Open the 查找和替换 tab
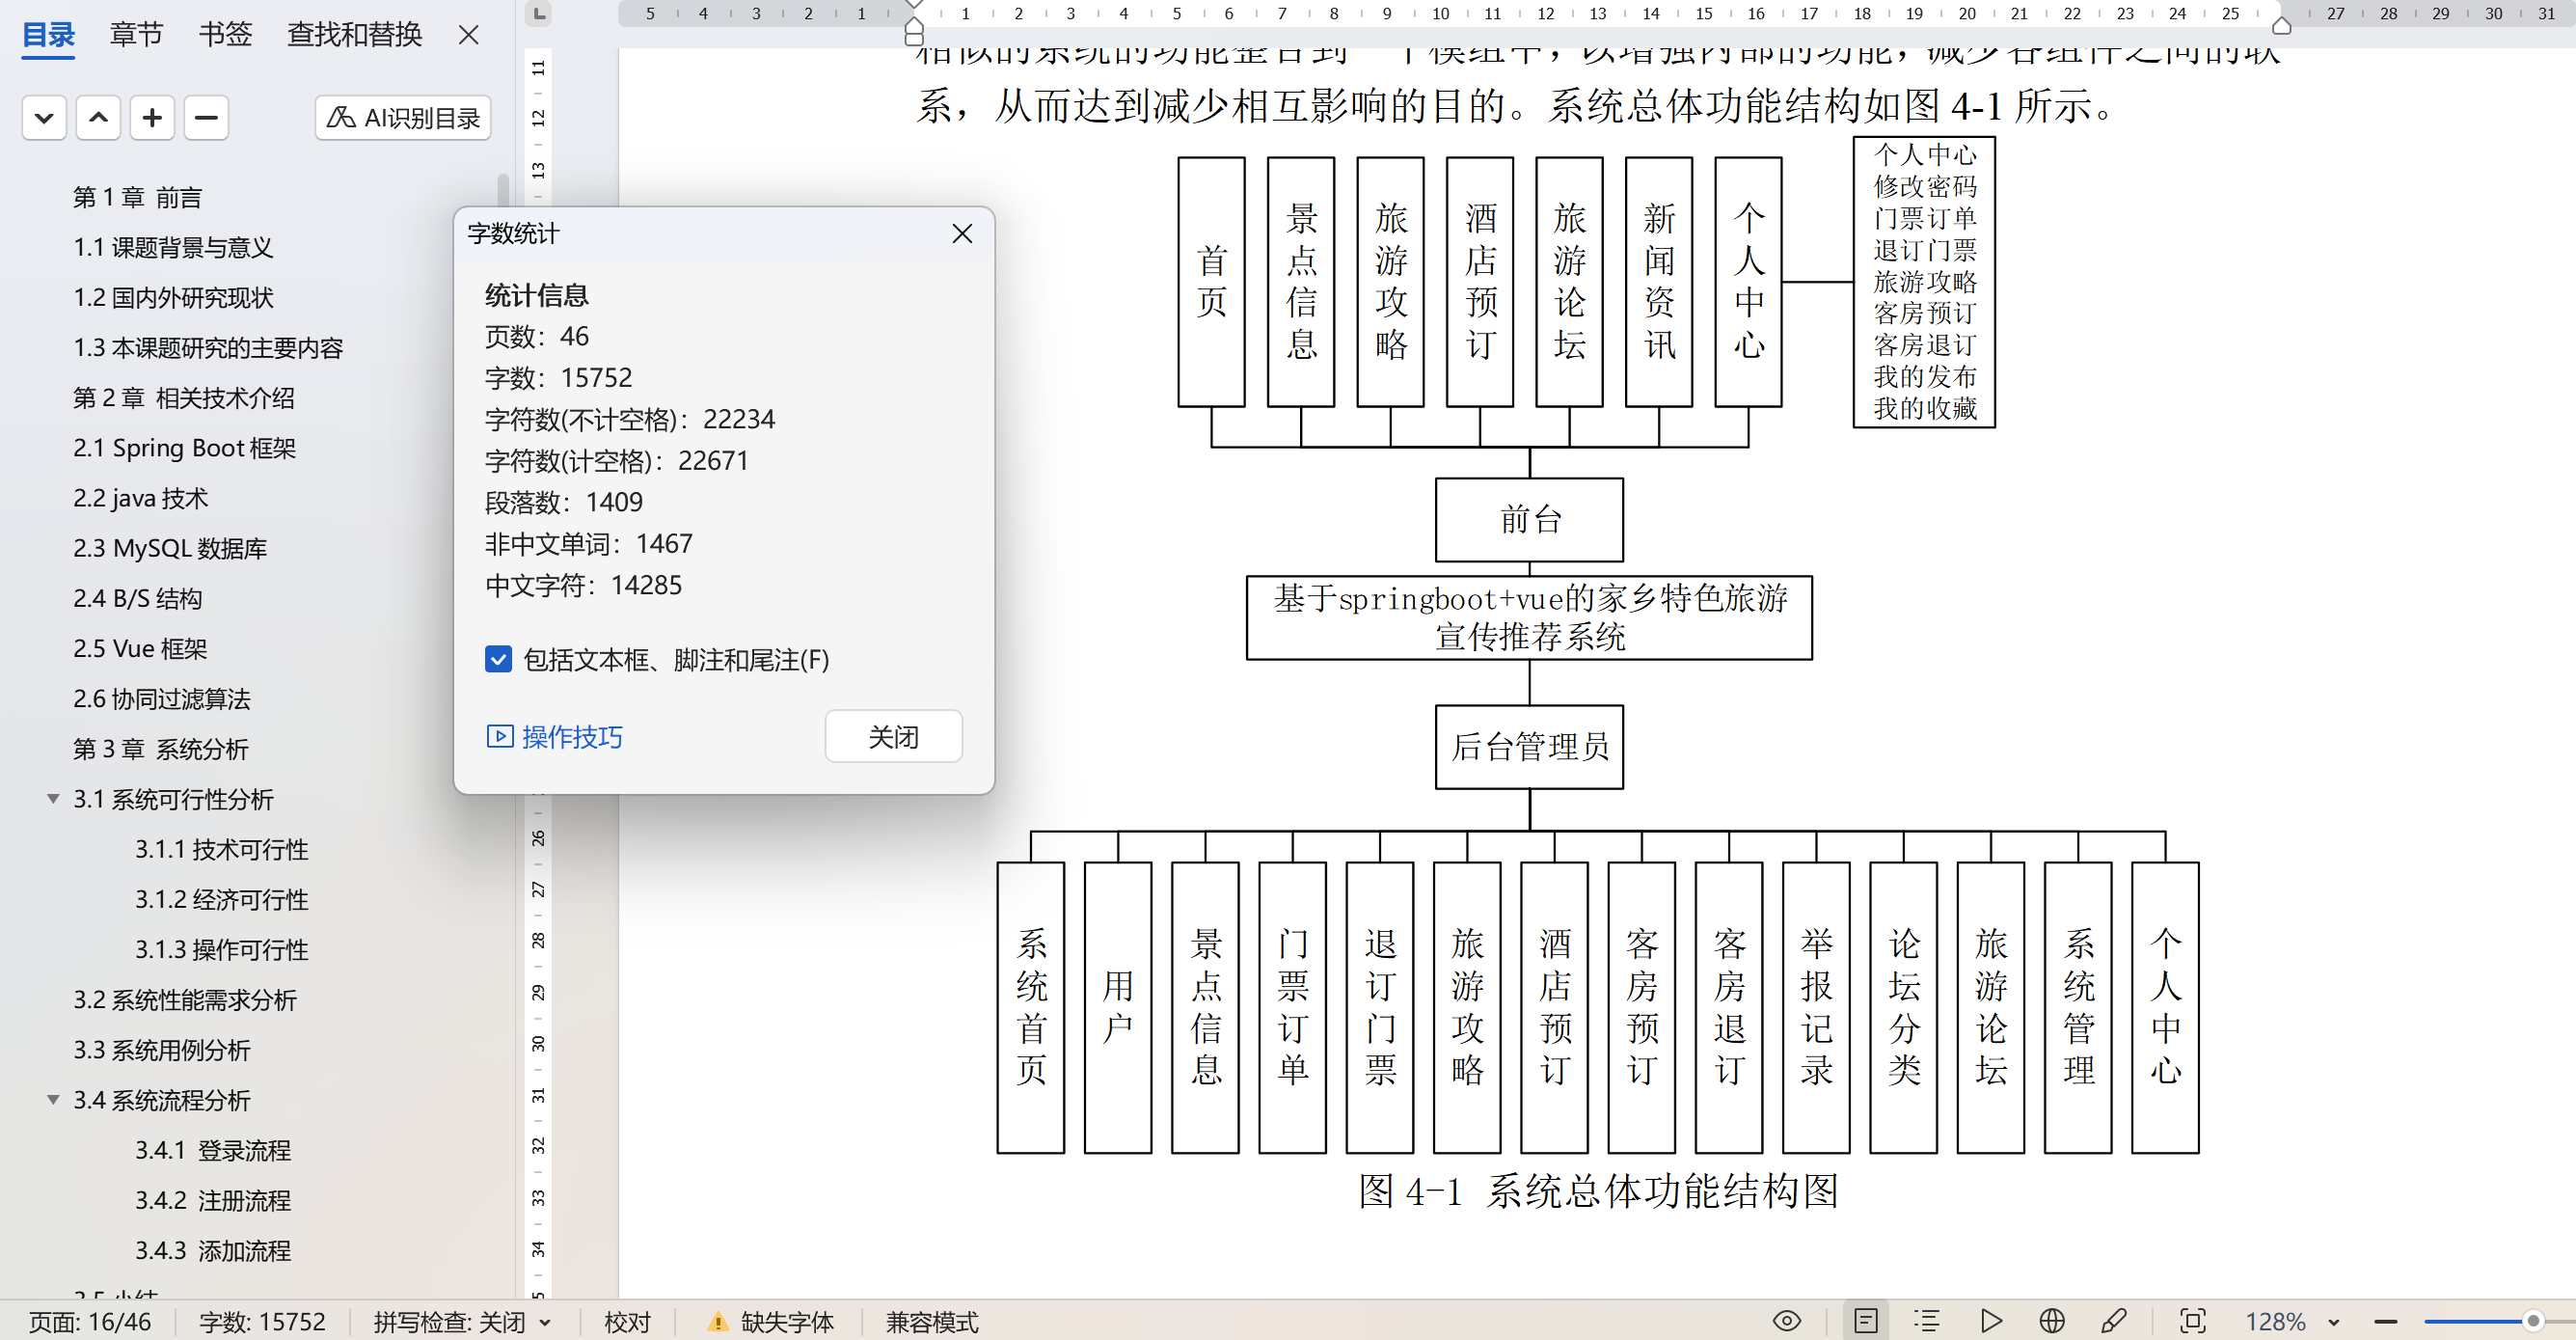Image resolution: width=2576 pixels, height=1340 pixels. click(x=354, y=35)
